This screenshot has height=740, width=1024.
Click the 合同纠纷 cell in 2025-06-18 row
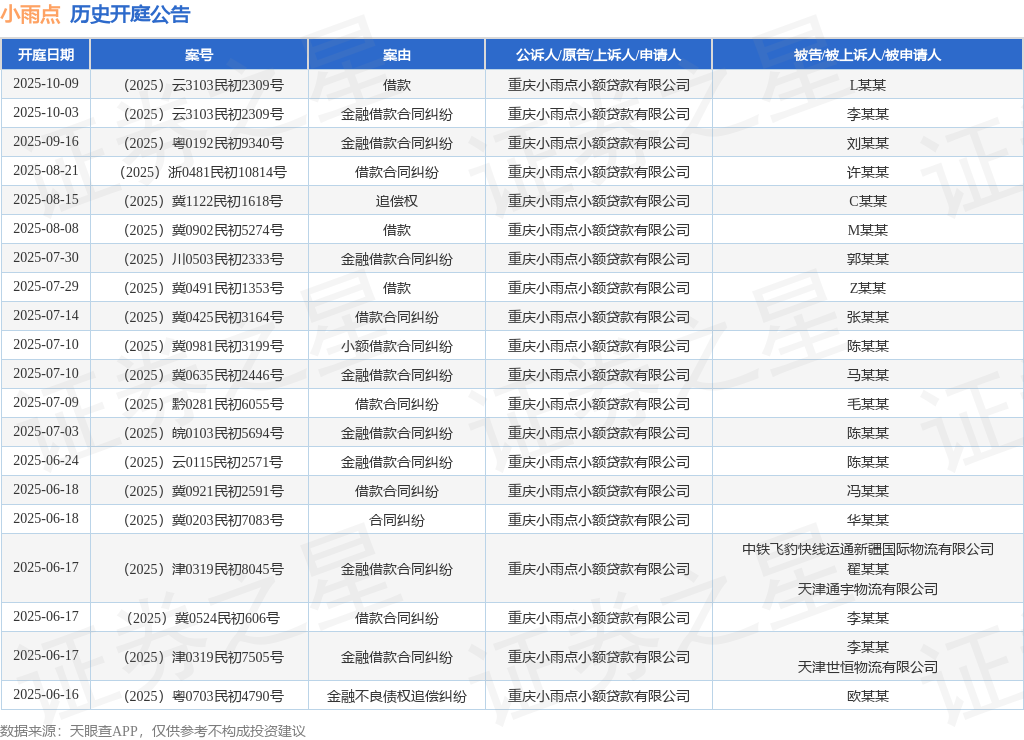pos(396,520)
